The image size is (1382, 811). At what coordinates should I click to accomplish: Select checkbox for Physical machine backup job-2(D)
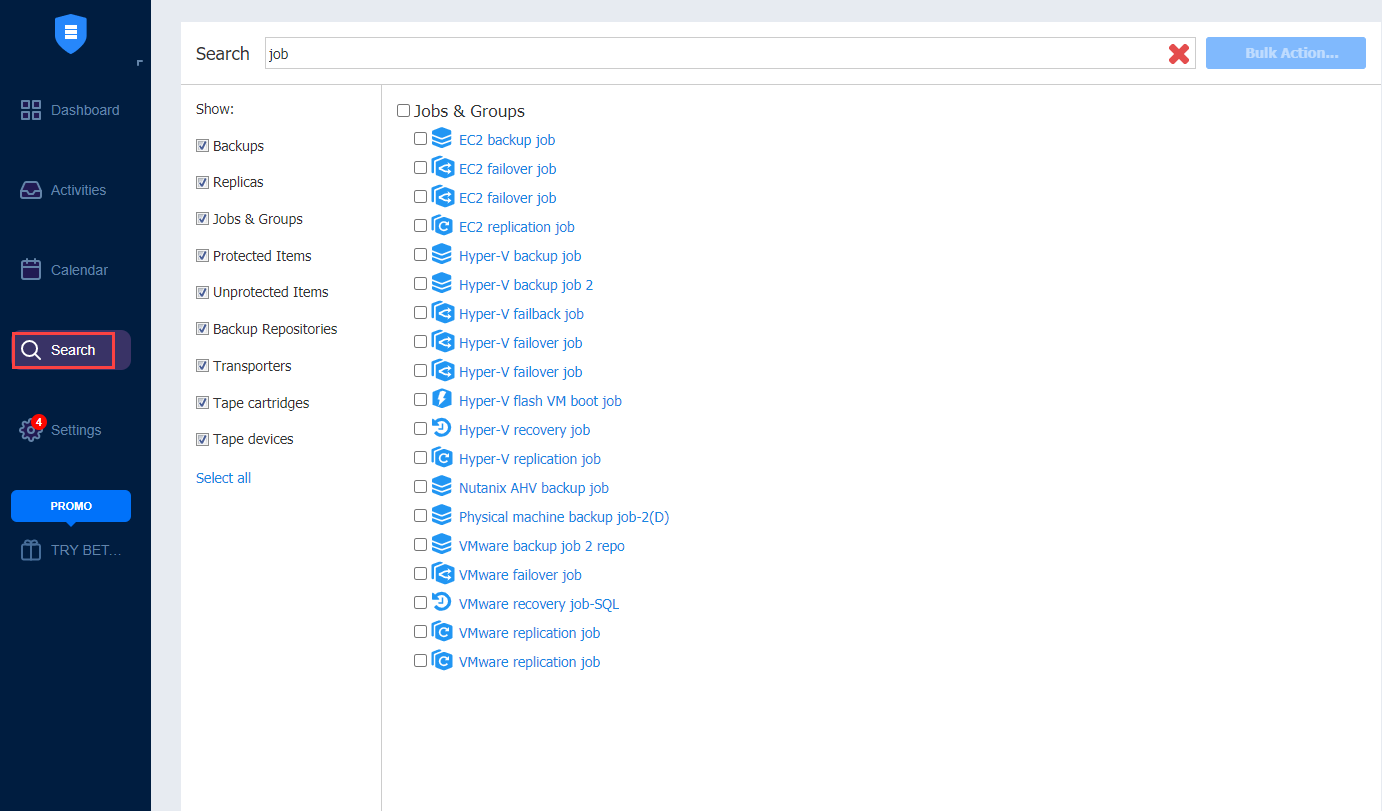(420, 516)
